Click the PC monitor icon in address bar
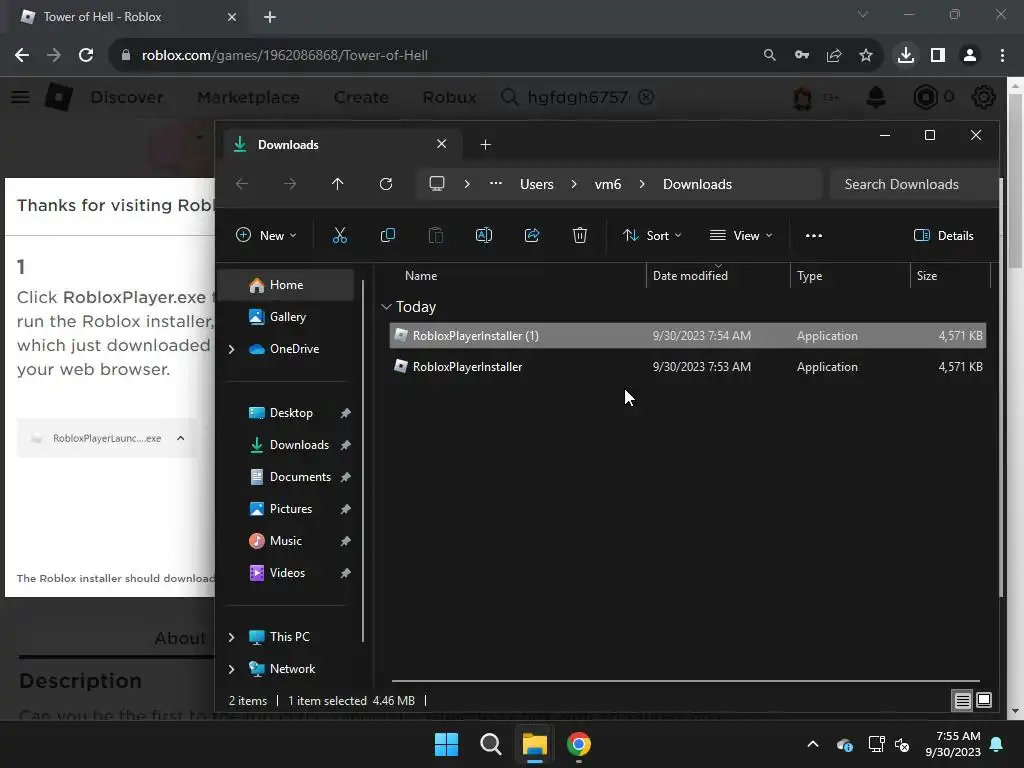This screenshot has width=1024, height=768. click(437, 184)
